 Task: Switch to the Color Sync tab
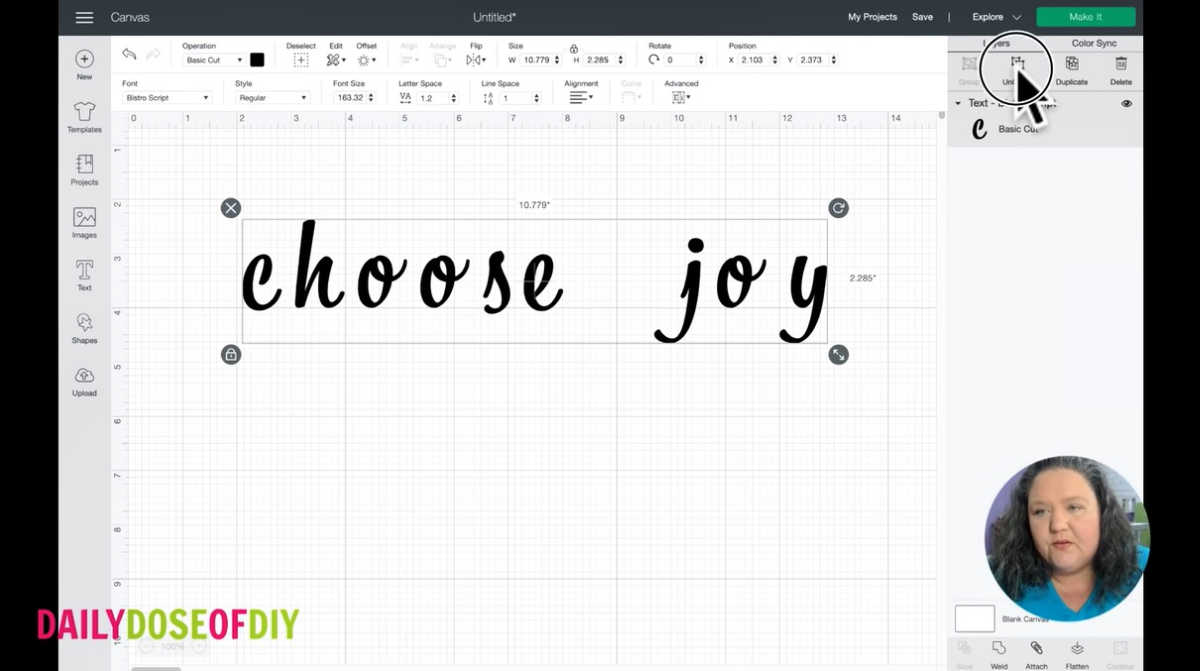click(1094, 43)
